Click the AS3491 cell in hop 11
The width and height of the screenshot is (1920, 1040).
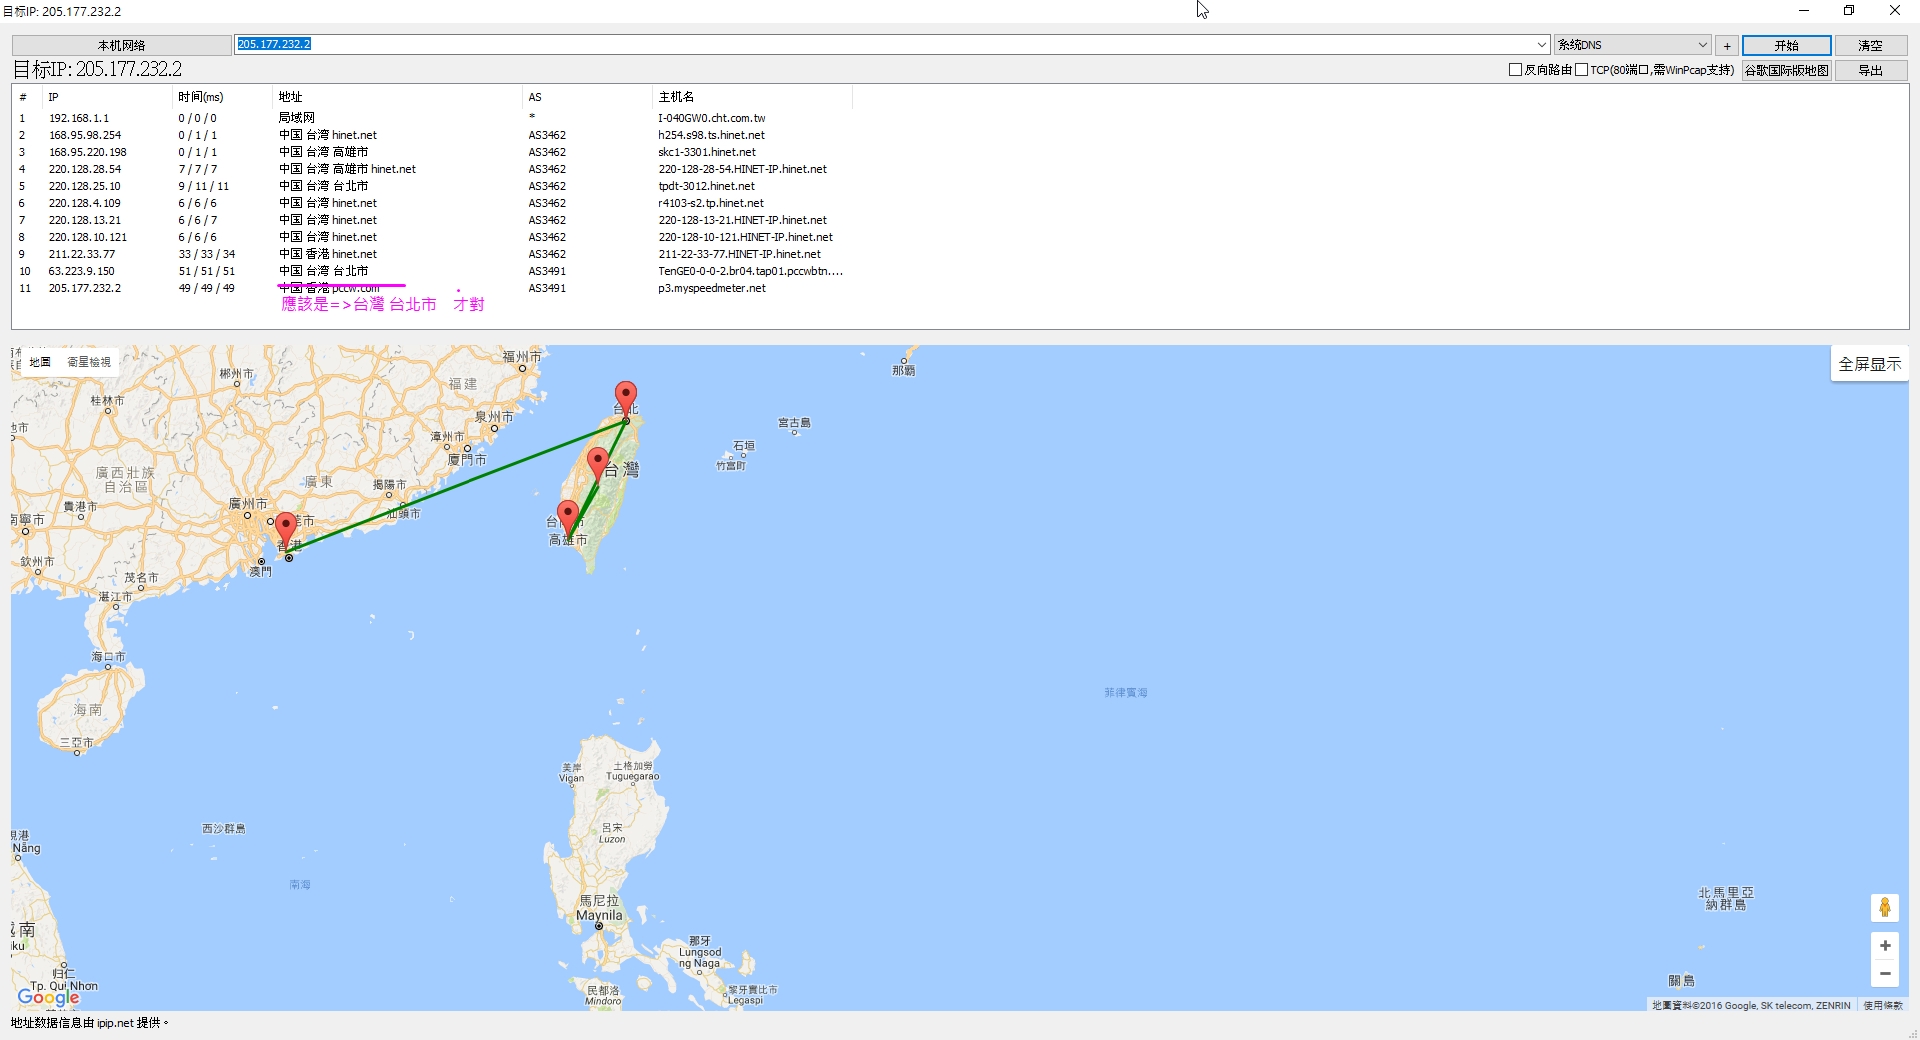[547, 288]
